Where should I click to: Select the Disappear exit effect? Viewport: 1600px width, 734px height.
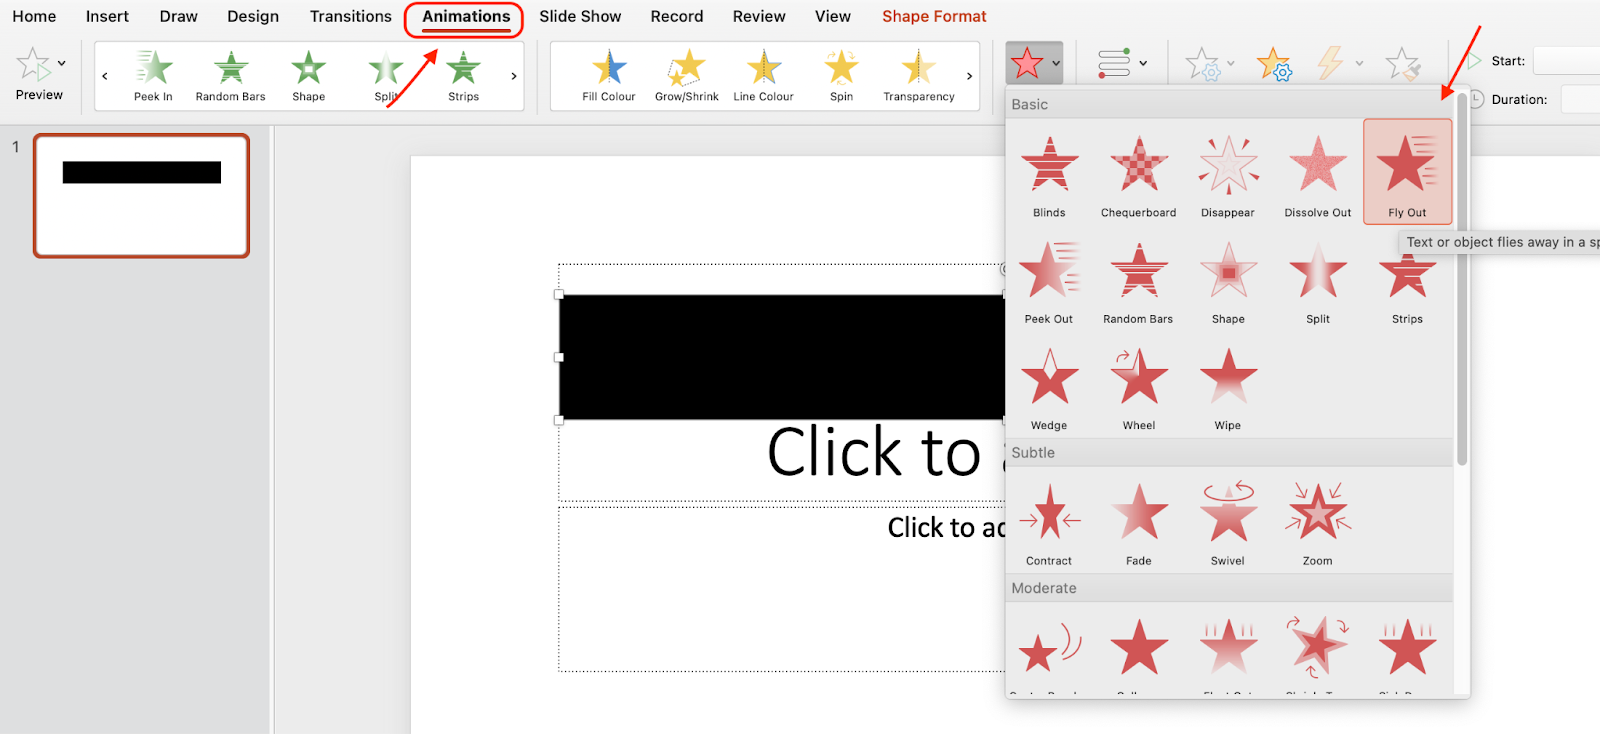coord(1228,175)
